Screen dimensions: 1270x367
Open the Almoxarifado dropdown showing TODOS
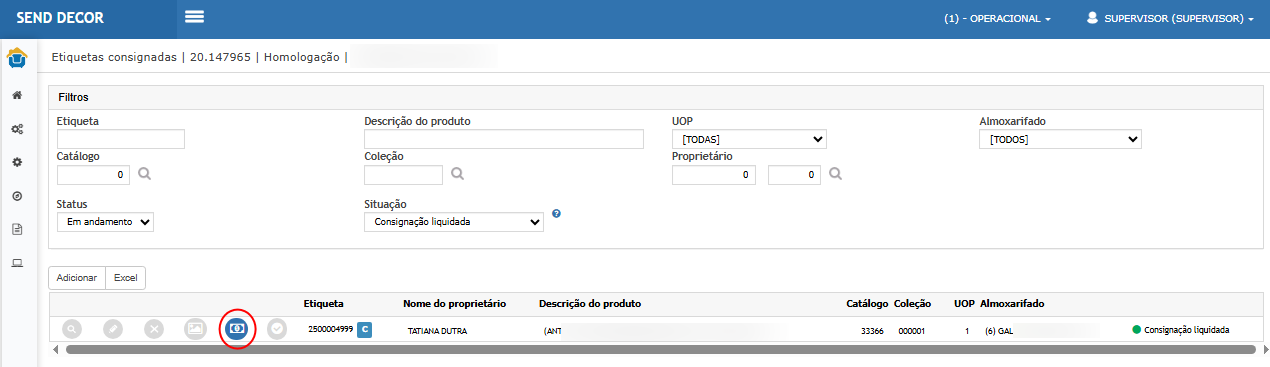[1060, 139]
